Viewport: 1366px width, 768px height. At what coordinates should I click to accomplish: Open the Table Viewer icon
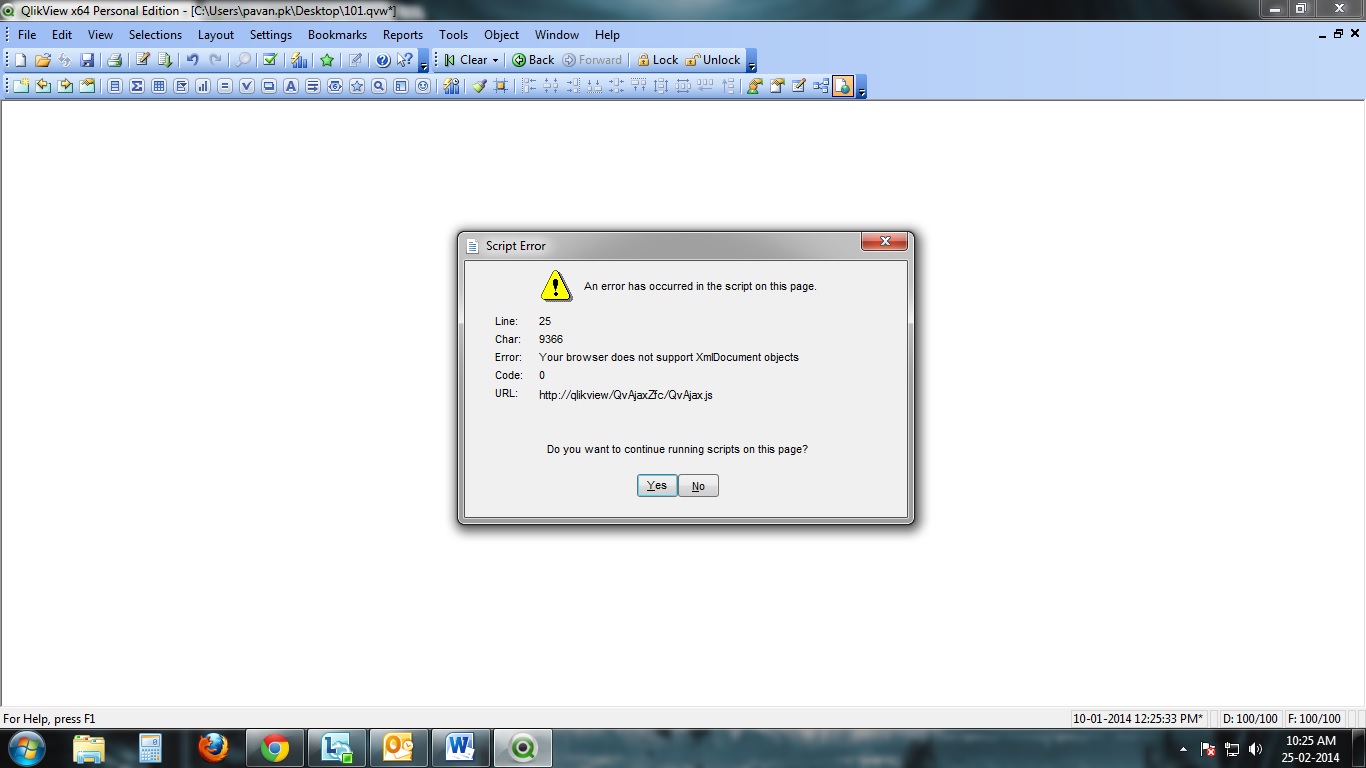click(x=821, y=86)
